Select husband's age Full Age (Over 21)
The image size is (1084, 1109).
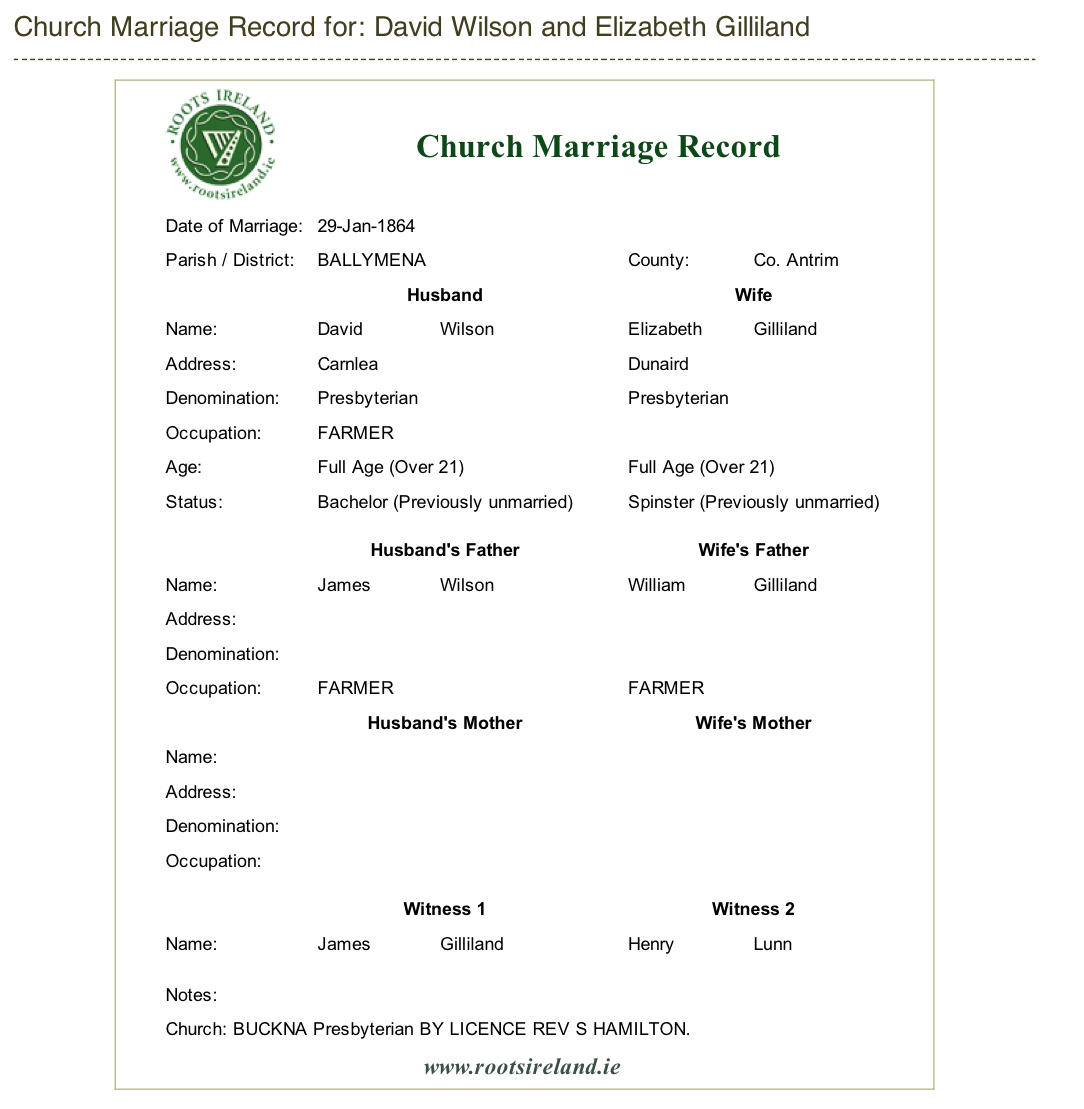(391, 468)
